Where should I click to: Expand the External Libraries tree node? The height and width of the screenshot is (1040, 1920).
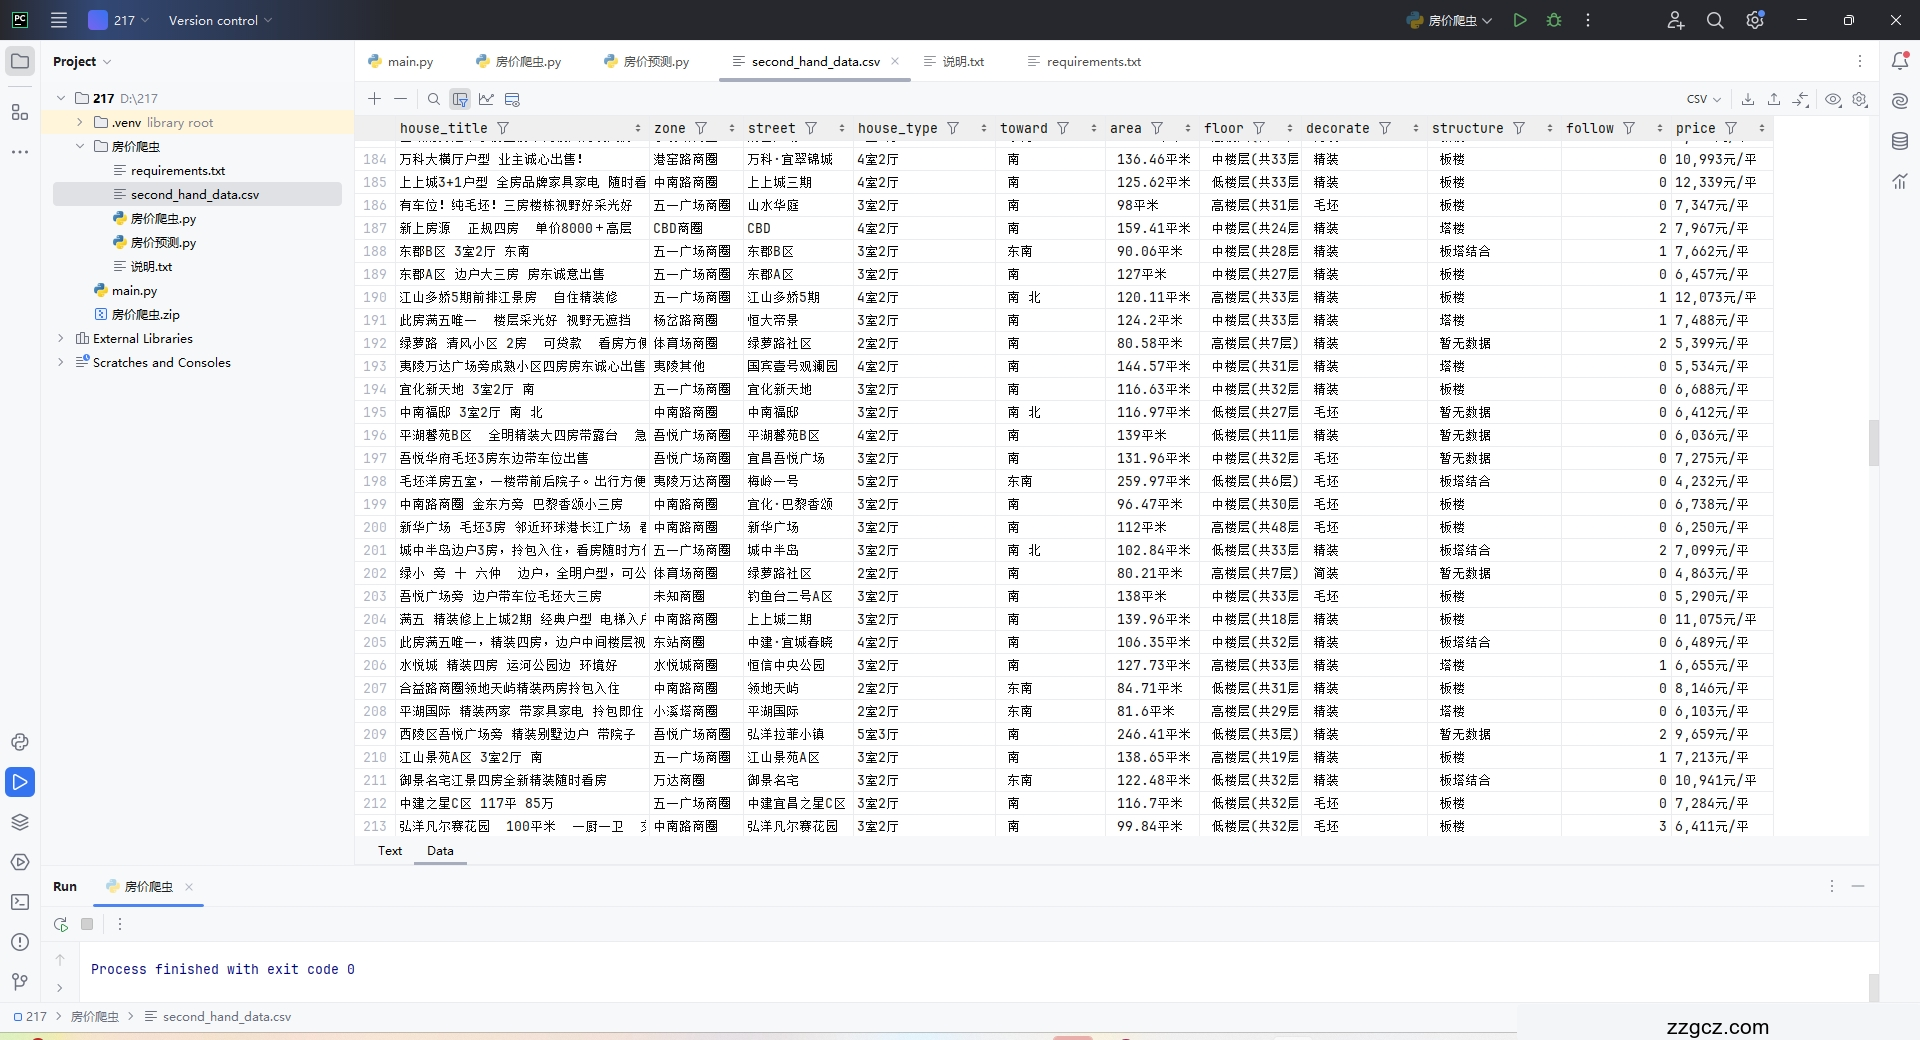(61, 339)
